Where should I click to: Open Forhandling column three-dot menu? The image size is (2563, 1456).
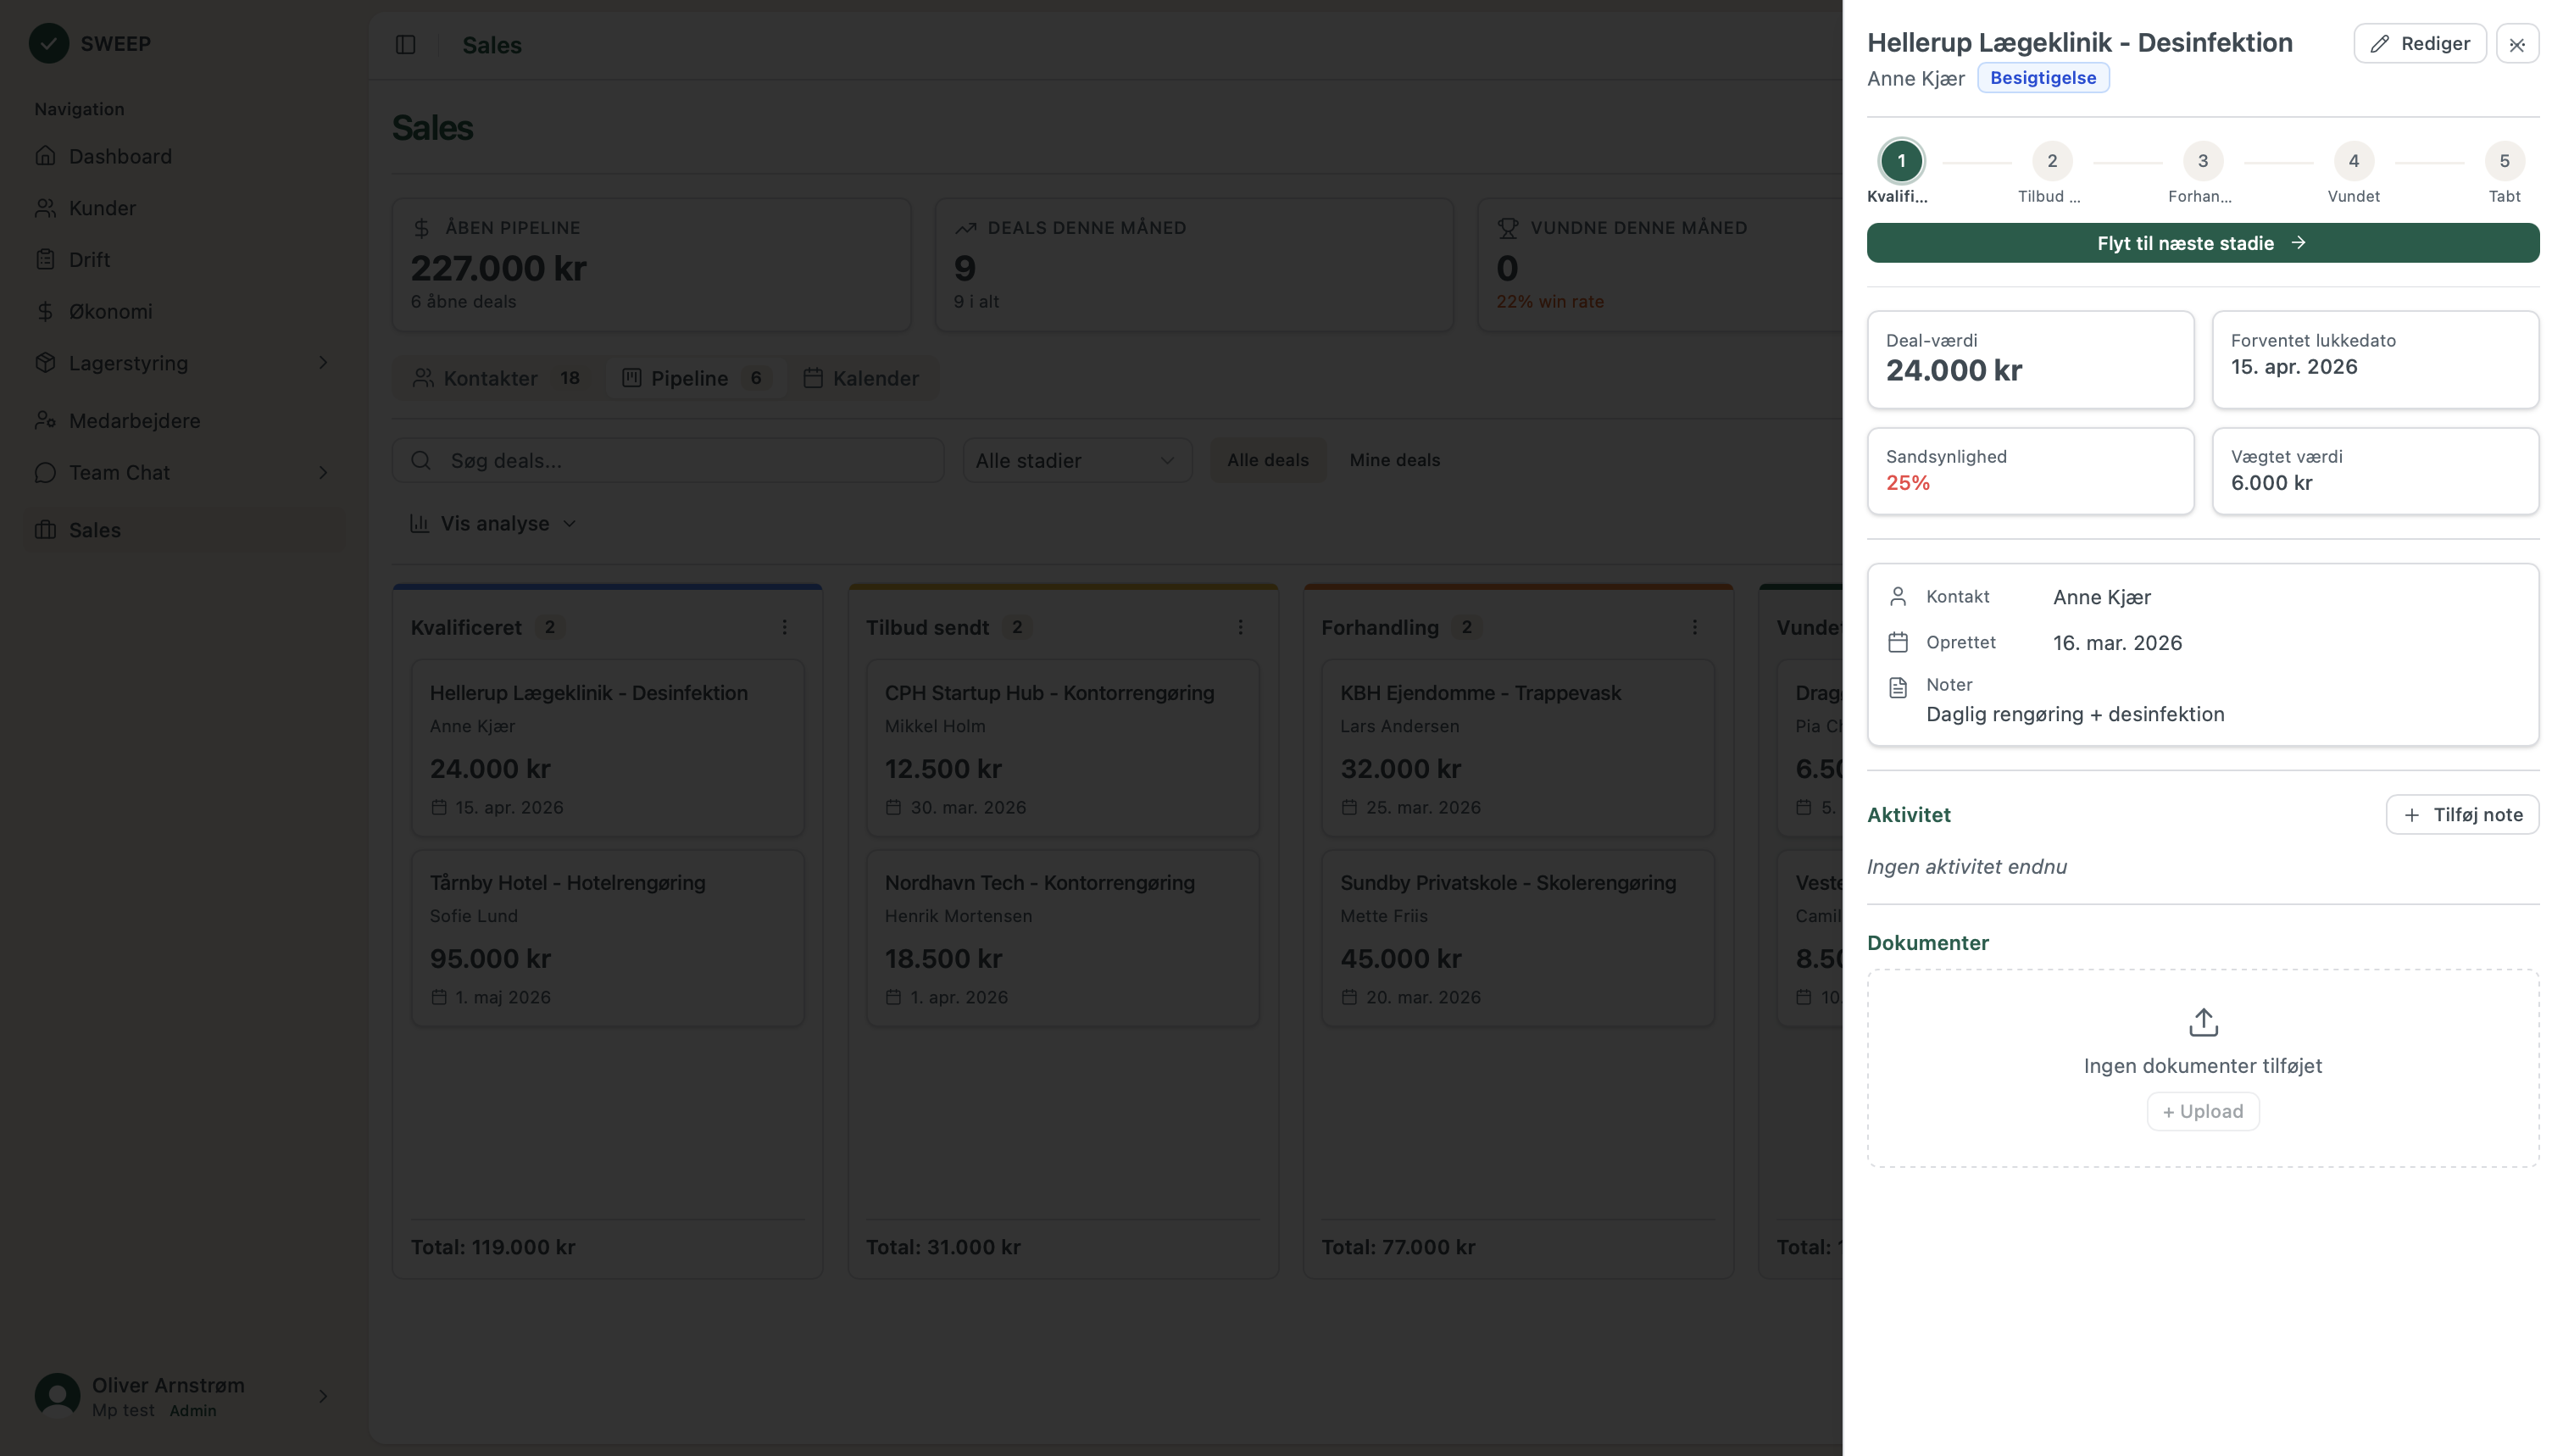(x=1695, y=627)
